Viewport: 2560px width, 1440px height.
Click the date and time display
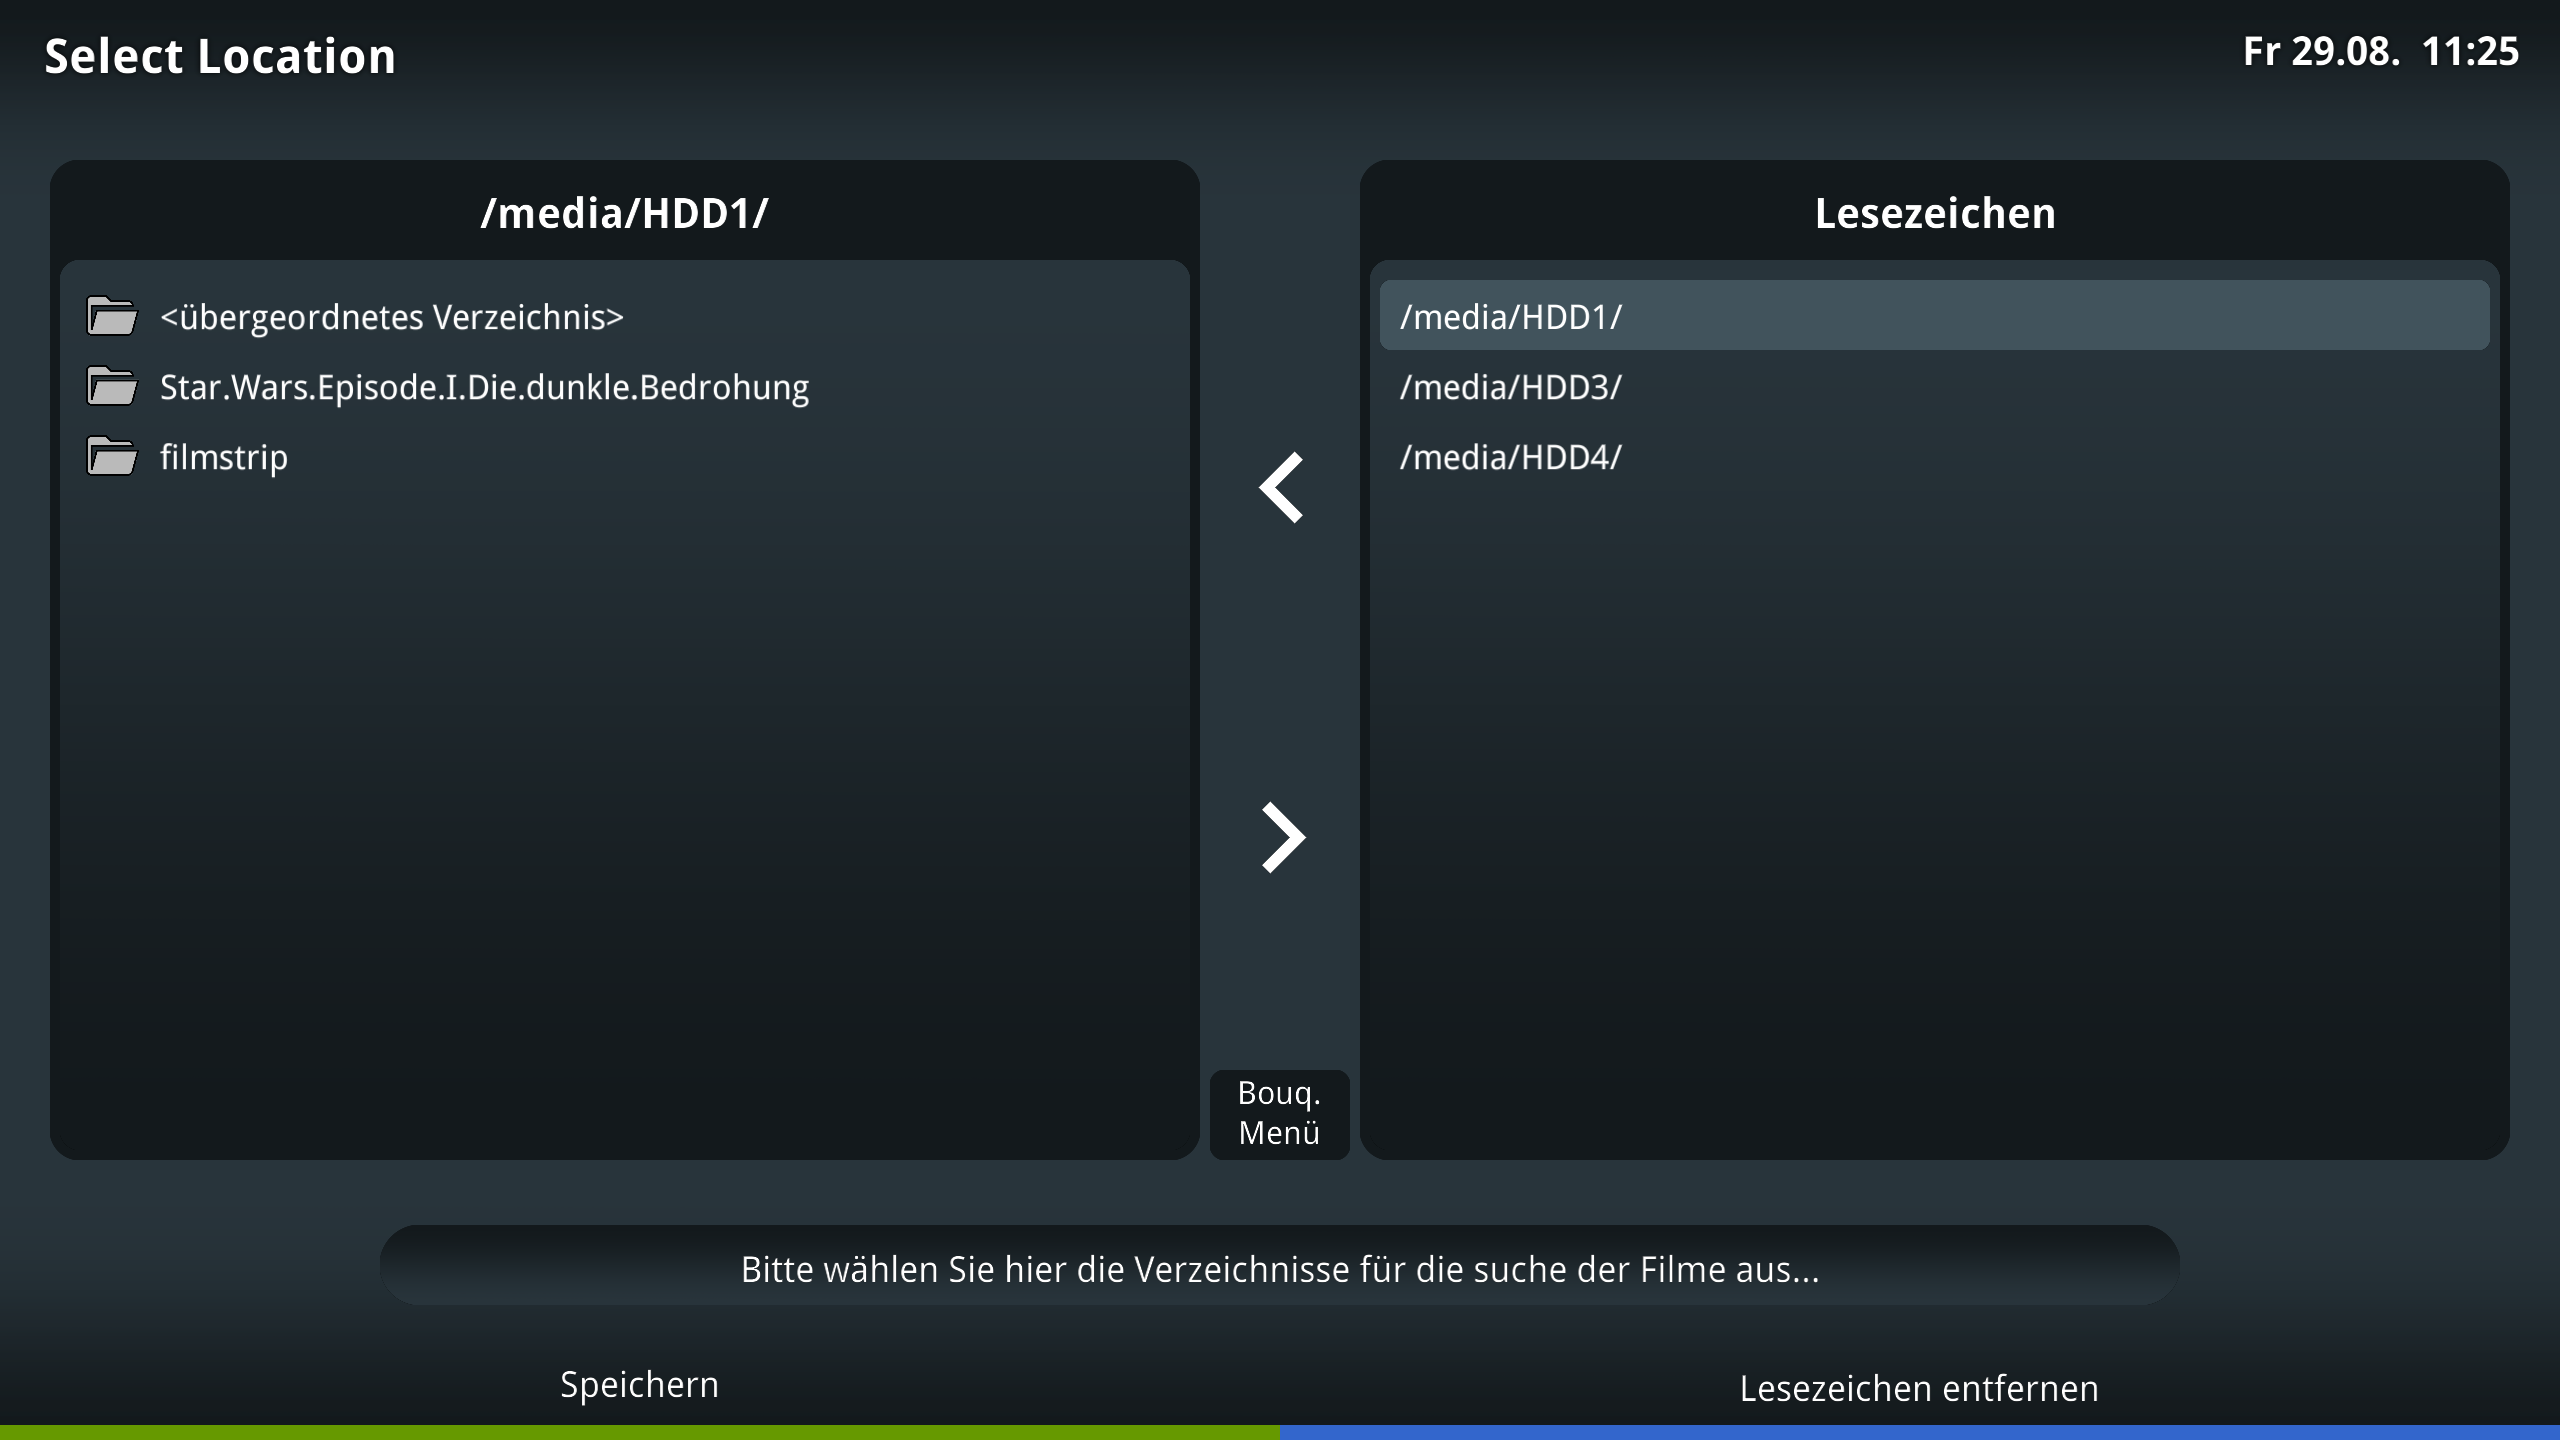pyautogui.click(x=2380, y=52)
